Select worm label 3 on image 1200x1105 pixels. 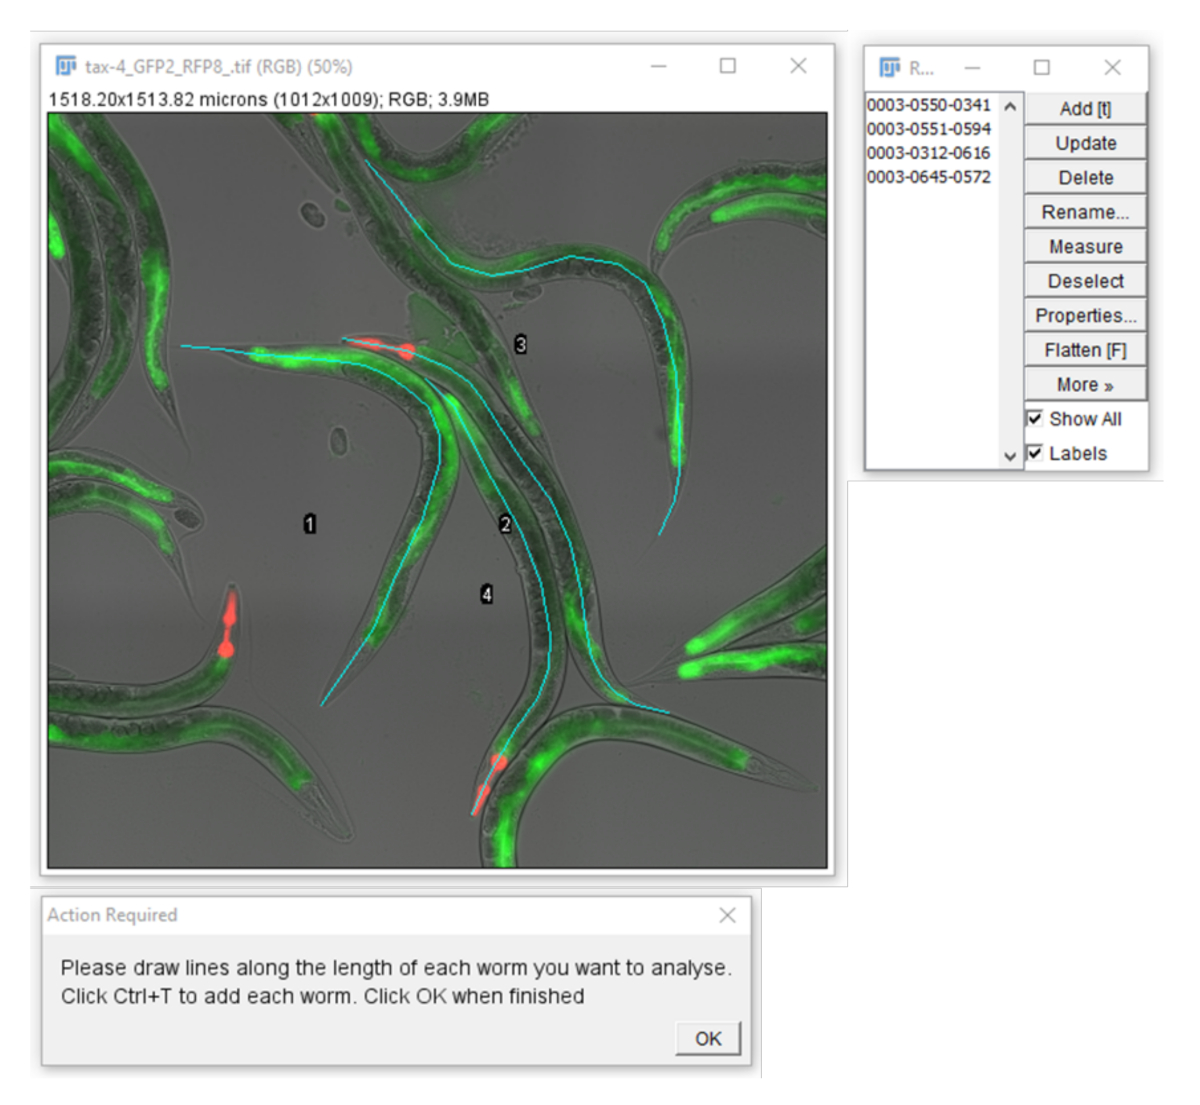pyautogui.click(x=520, y=345)
